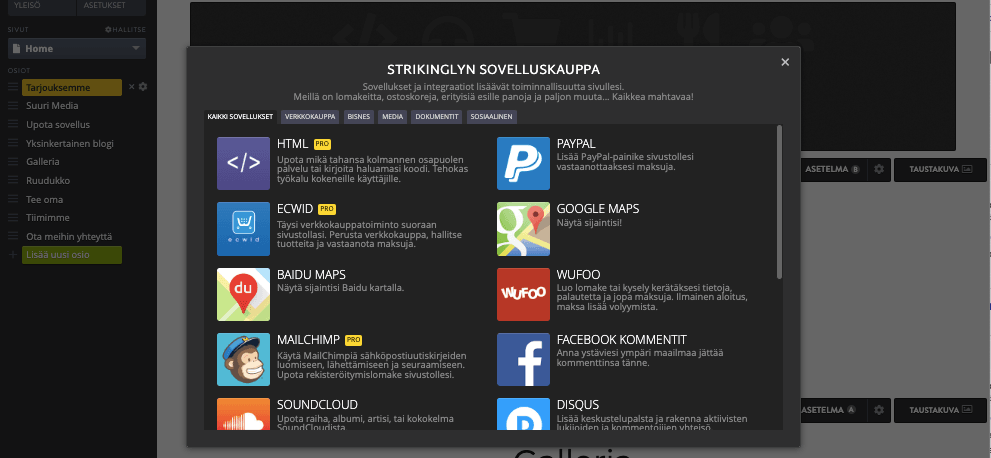This screenshot has height=458, width=991.
Task: Click the HTML app title
Action: pyautogui.click(x=293, y=143)
